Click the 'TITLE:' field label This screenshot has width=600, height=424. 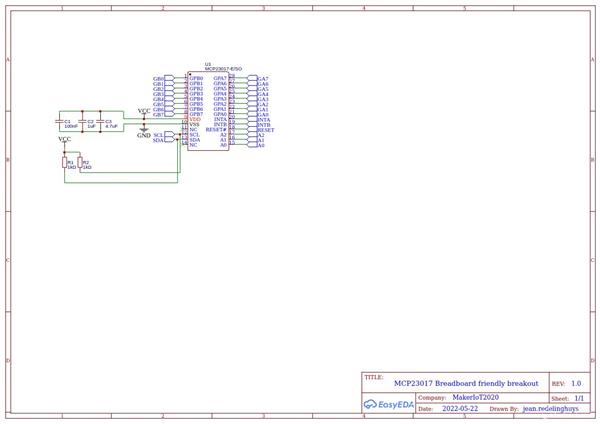click(x=373, y=377)
